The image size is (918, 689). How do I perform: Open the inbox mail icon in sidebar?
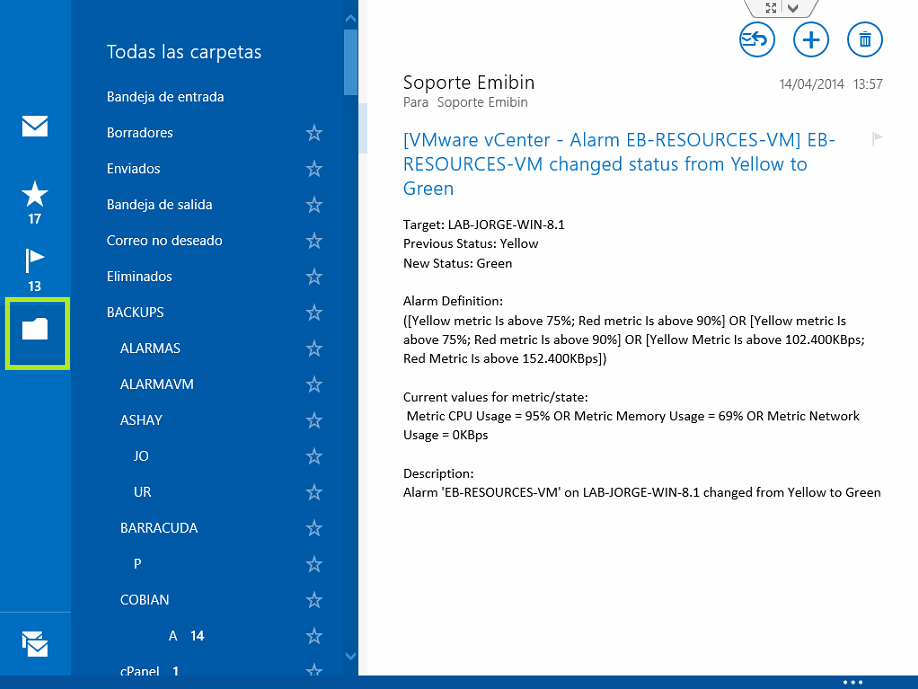point(35,126)
